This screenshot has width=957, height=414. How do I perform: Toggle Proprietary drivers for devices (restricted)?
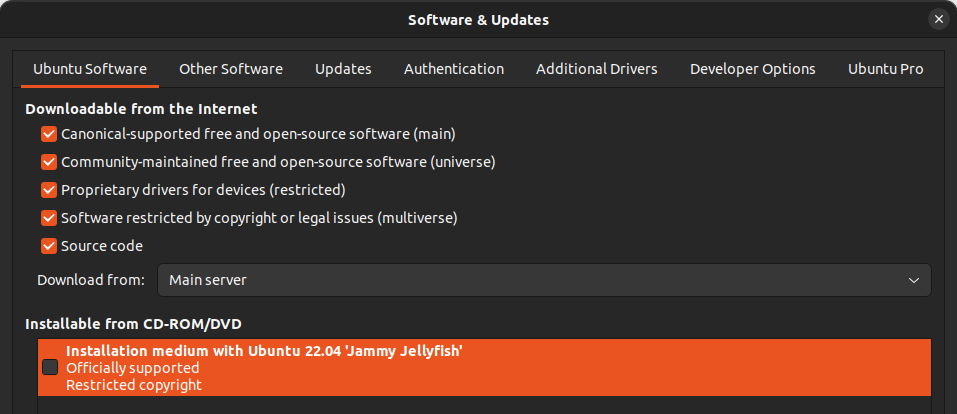pyautogui.click(x=48, y=190)
